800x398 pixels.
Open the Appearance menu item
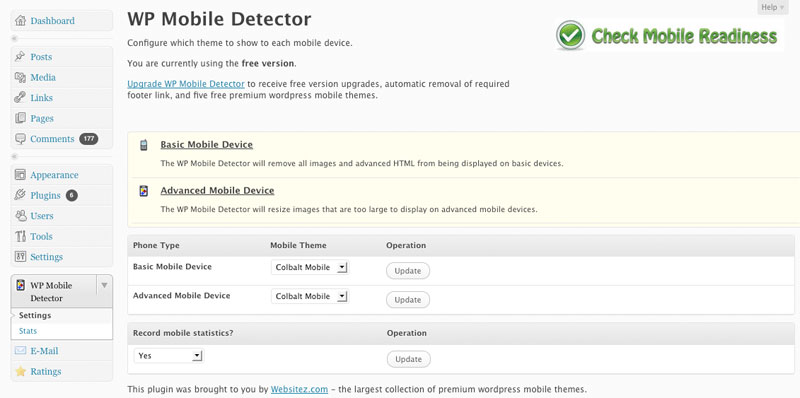click(x=54, y=175)
